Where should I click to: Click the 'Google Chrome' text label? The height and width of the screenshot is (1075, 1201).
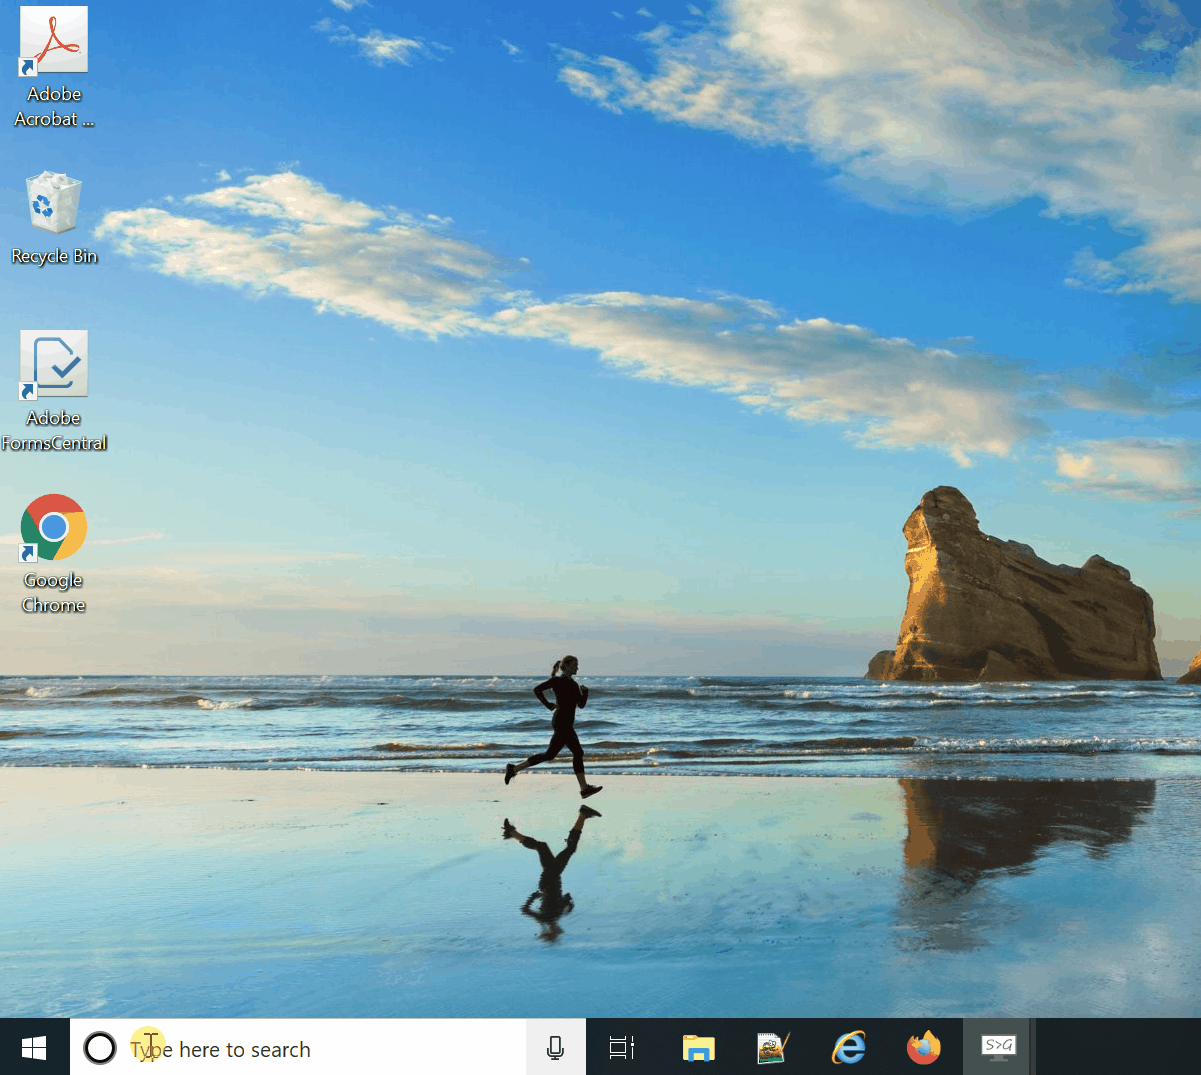pyautogui.click(x=54, y=592)
